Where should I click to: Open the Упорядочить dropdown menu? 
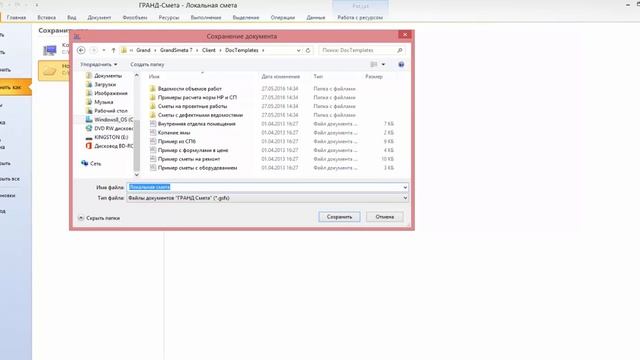99,64
